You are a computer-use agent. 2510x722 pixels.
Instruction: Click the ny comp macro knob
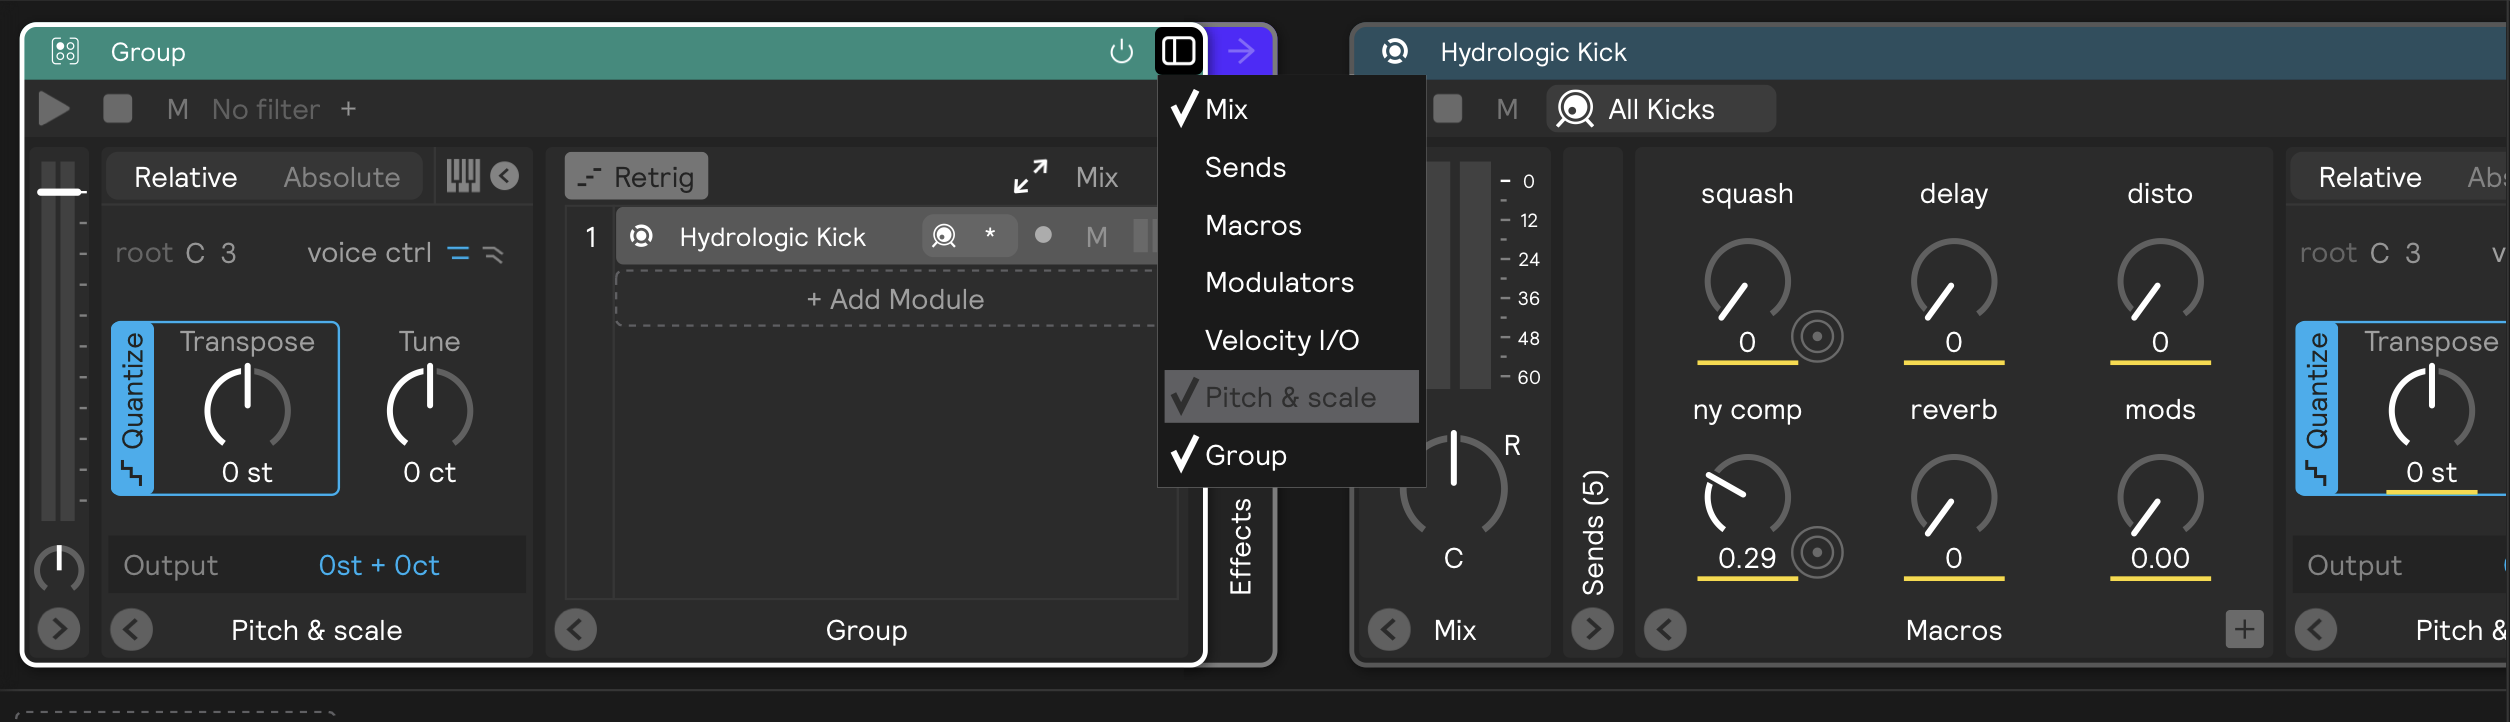1747,497
